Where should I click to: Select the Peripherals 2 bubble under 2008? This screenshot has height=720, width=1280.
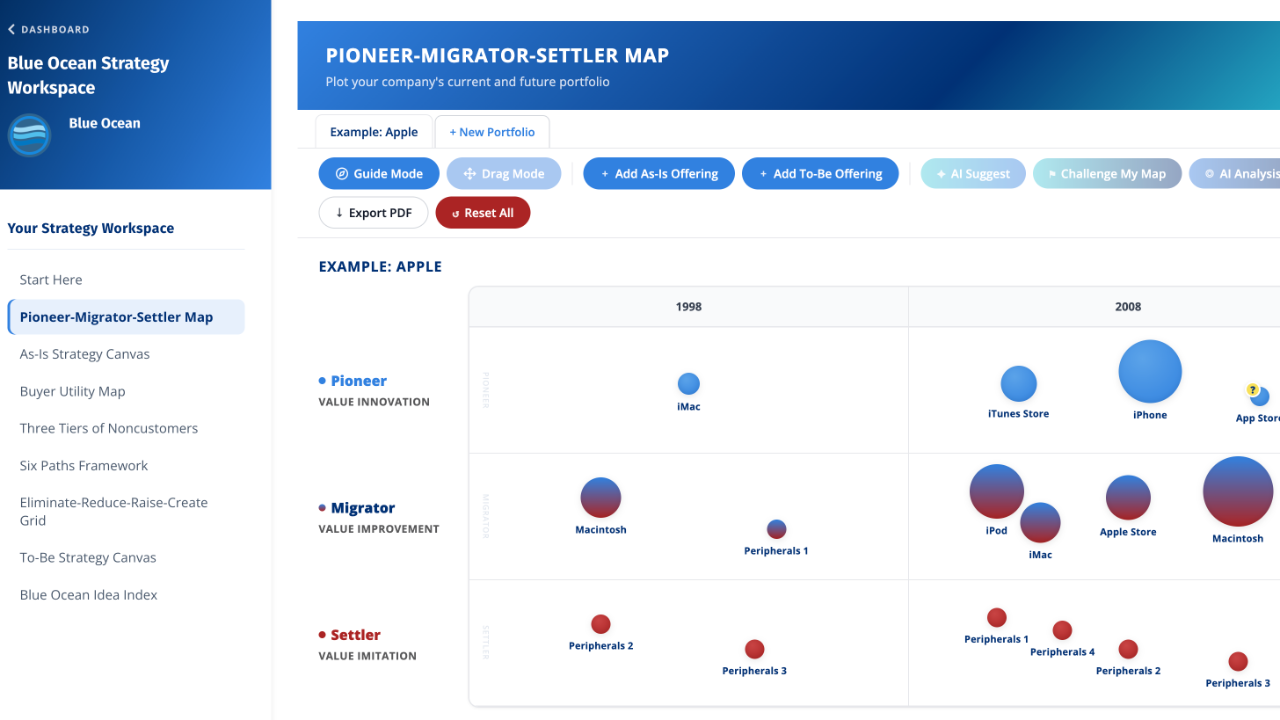1128,649
